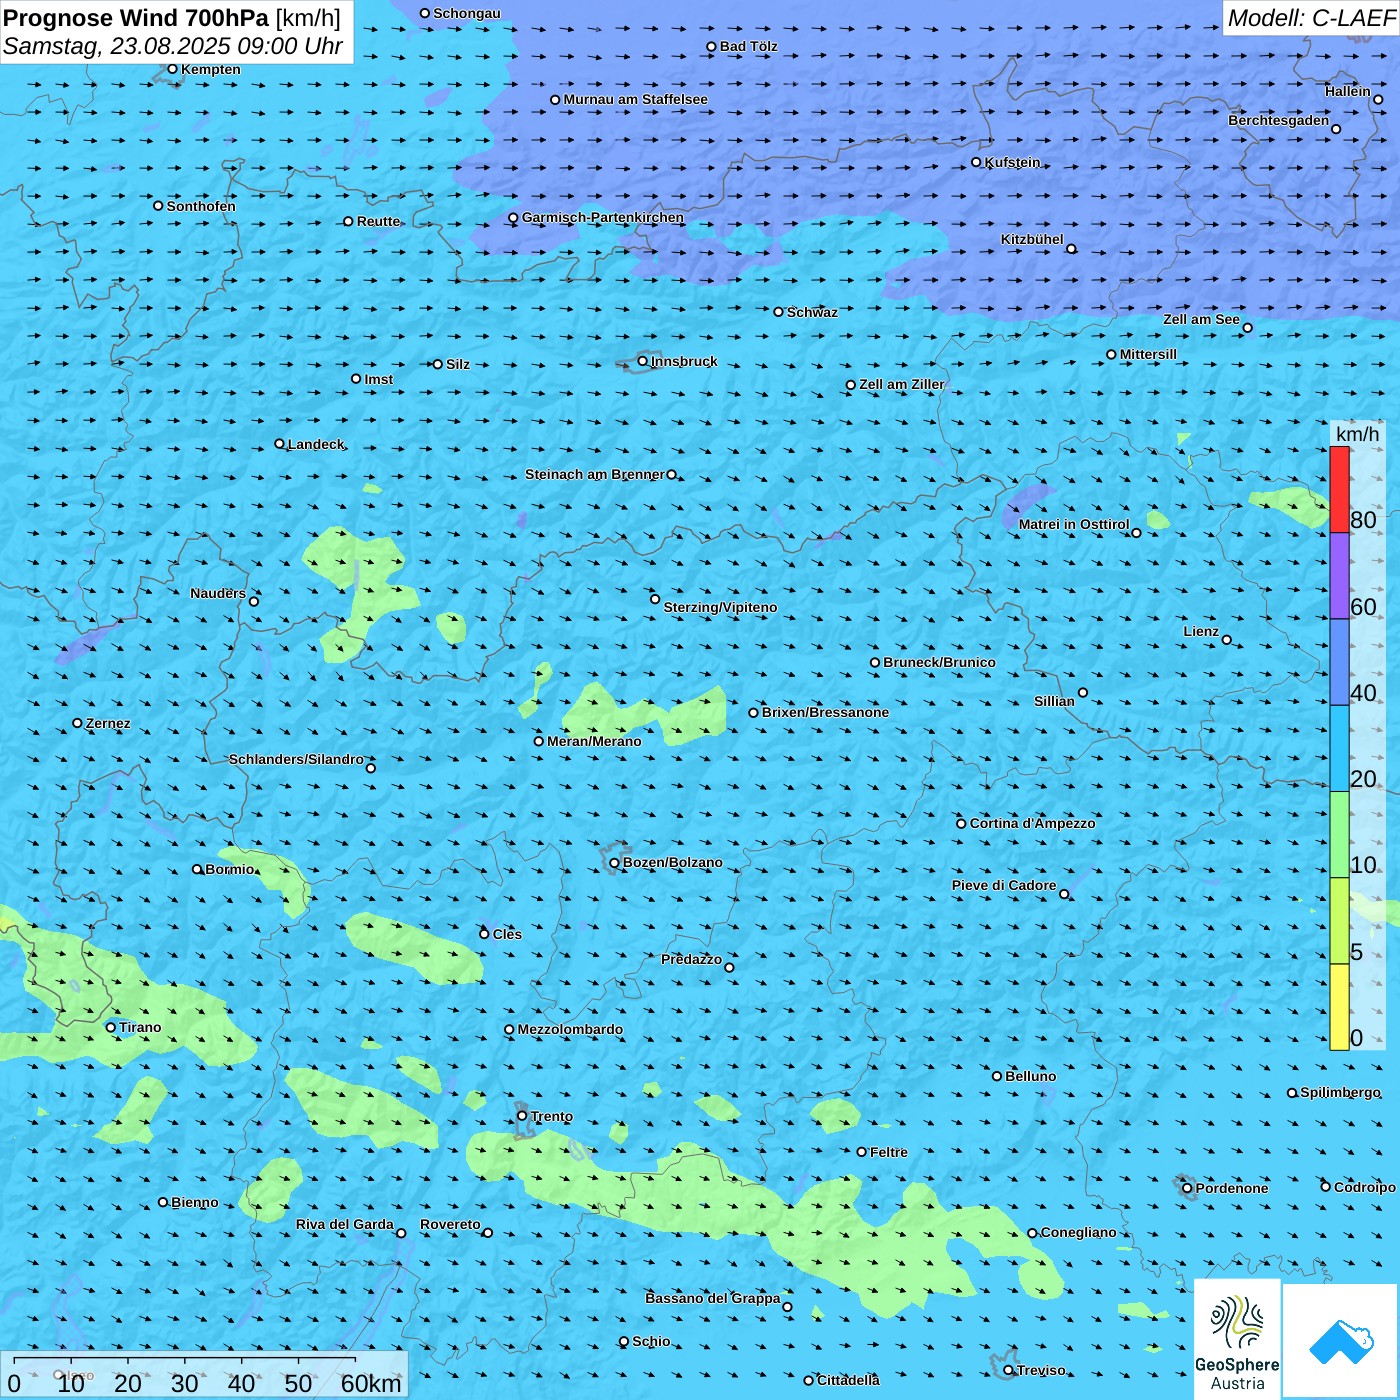This screenshot has width=1400, height=1400.
Task: Select the purple 60–80 km/h legend color
Action: 1339,576
